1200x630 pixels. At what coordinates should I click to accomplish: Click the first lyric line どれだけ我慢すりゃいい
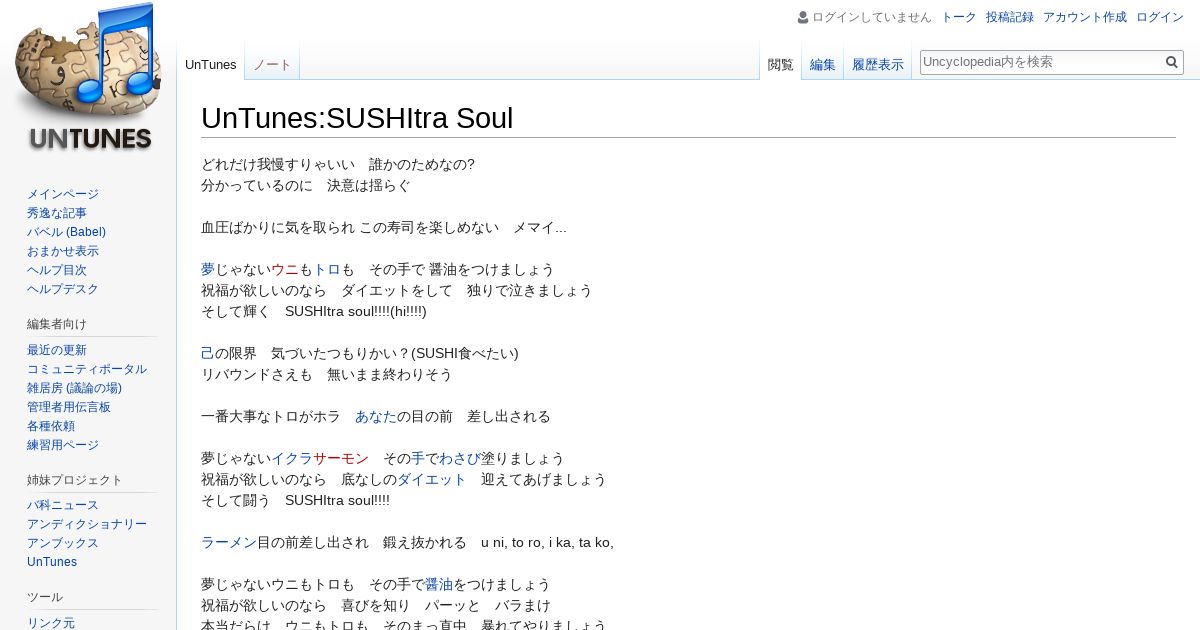pyautogui.click(x=338, y=165)
